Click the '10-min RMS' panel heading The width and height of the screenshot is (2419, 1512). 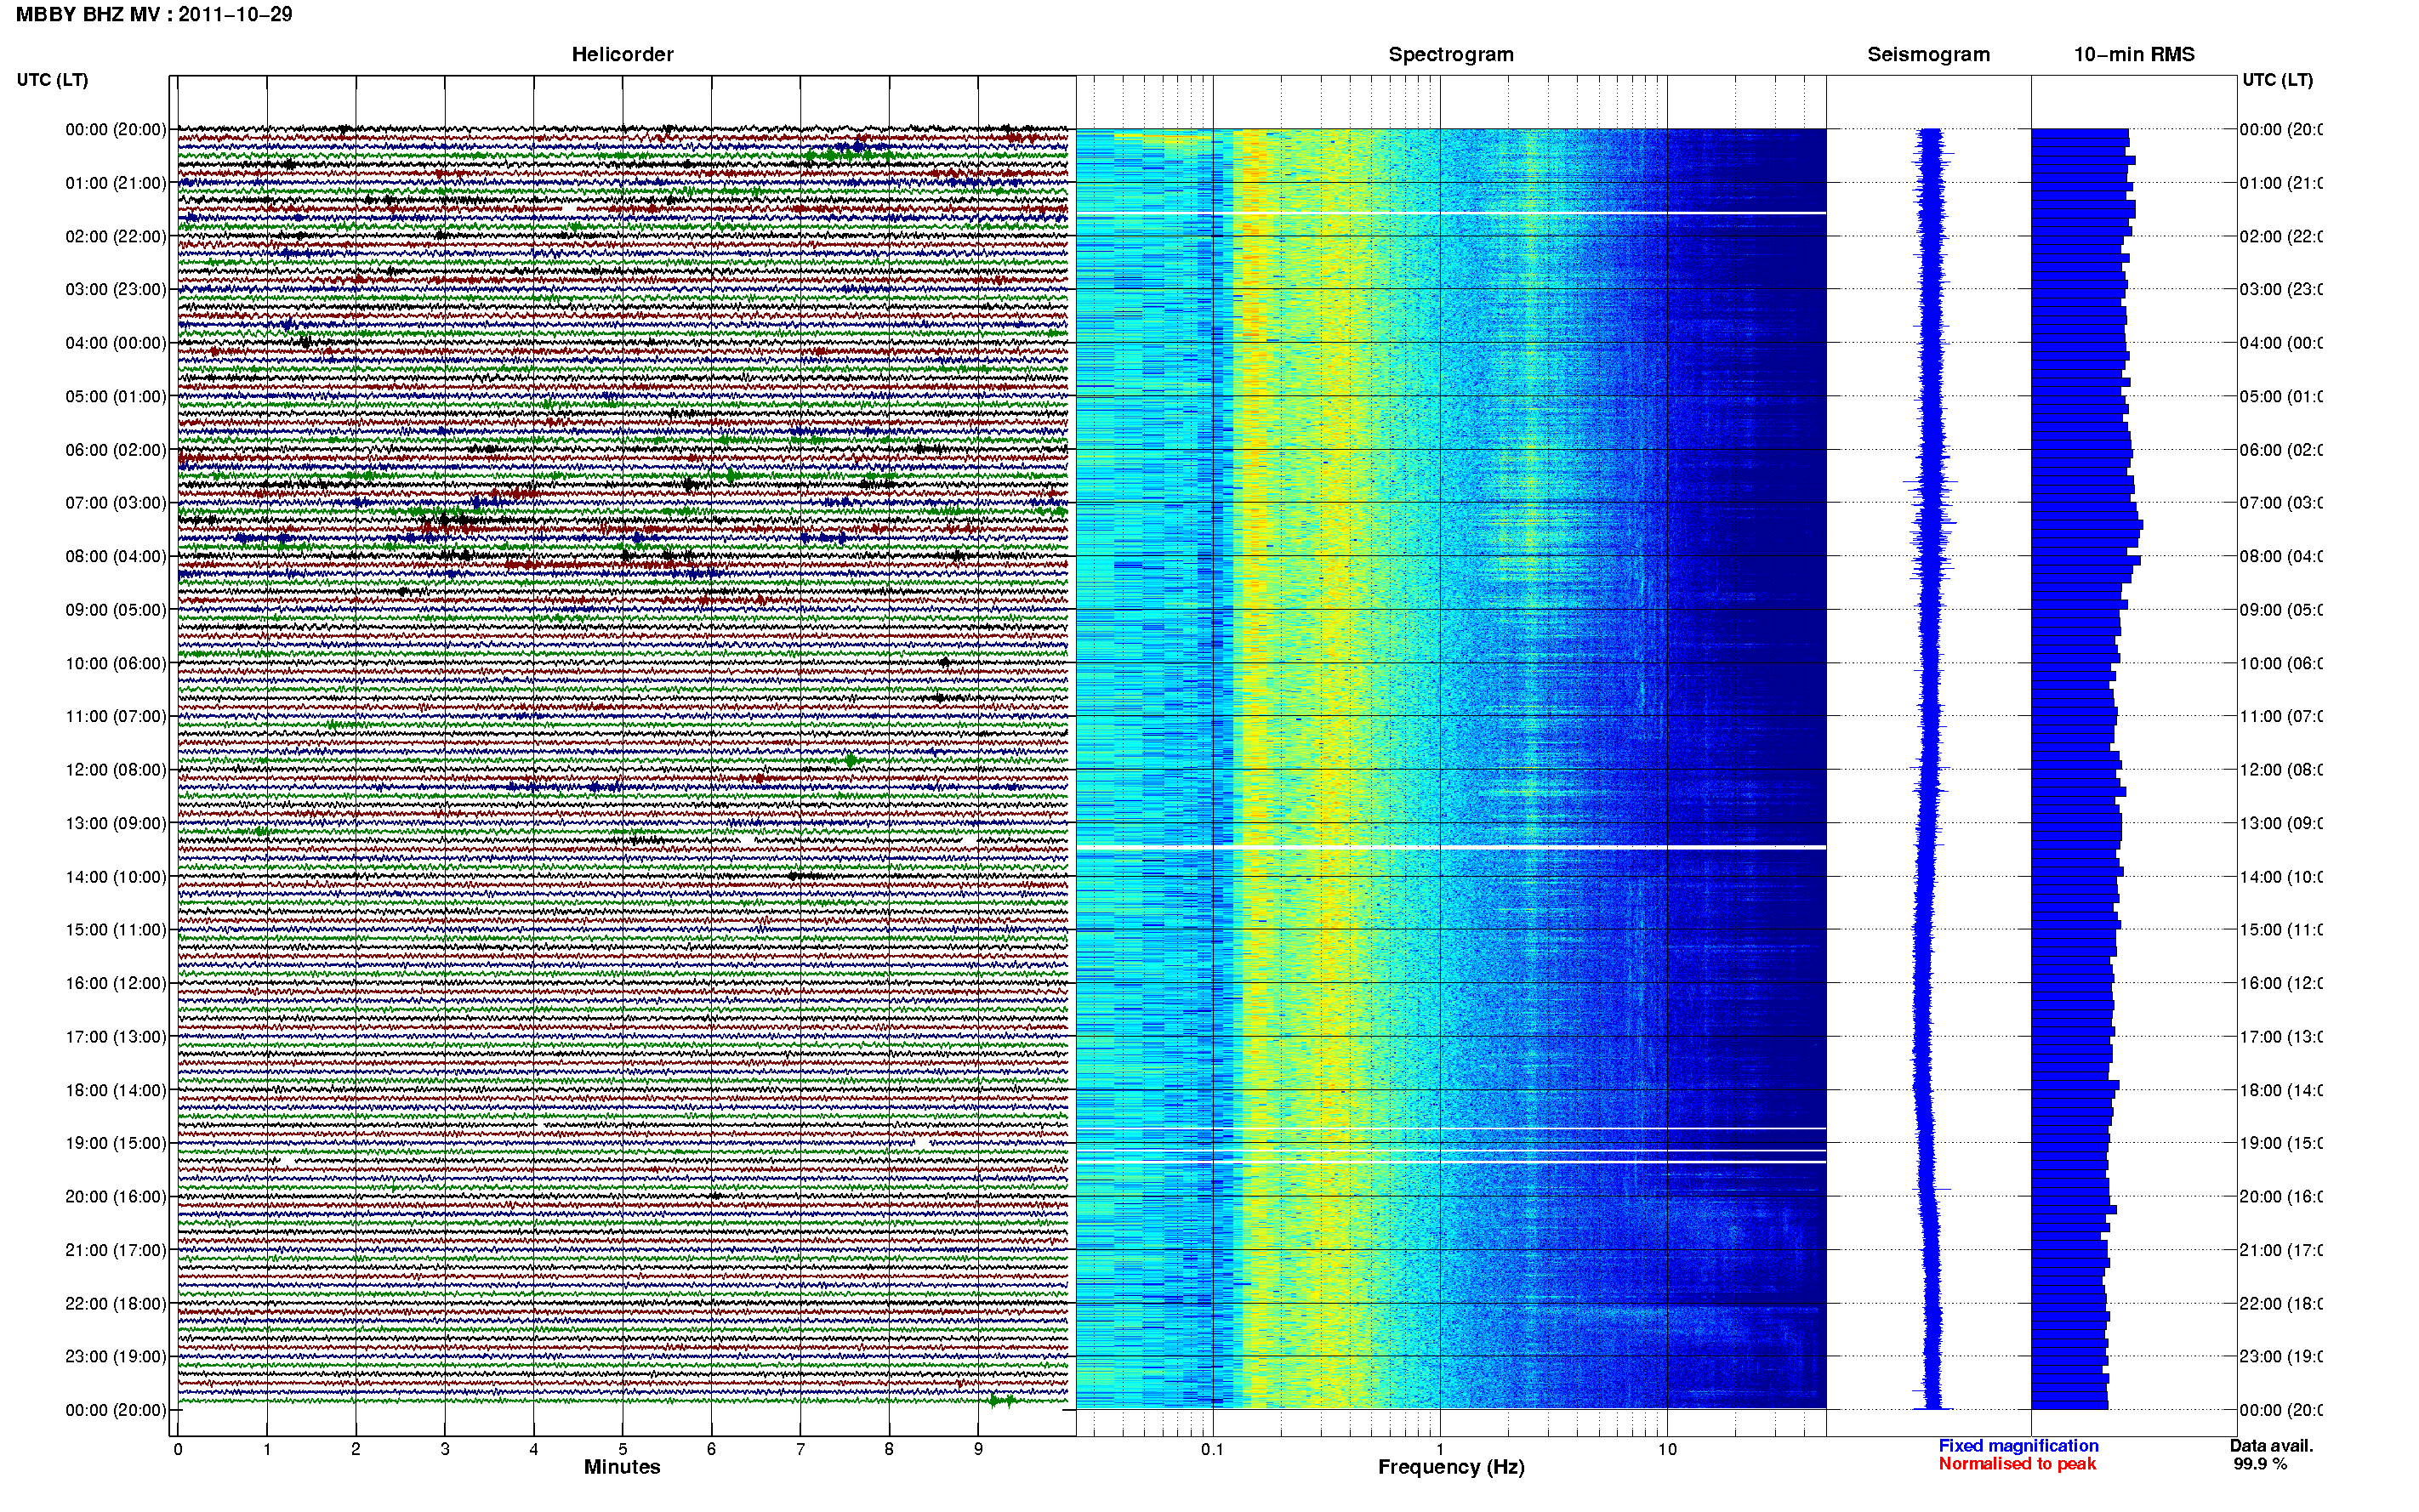pyautogui.click(x=2134, y=54)
